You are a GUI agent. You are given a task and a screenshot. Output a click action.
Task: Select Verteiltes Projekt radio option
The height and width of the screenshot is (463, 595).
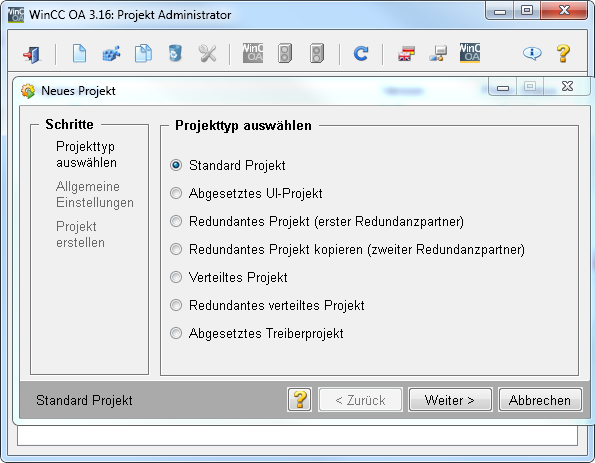[176, 277]
